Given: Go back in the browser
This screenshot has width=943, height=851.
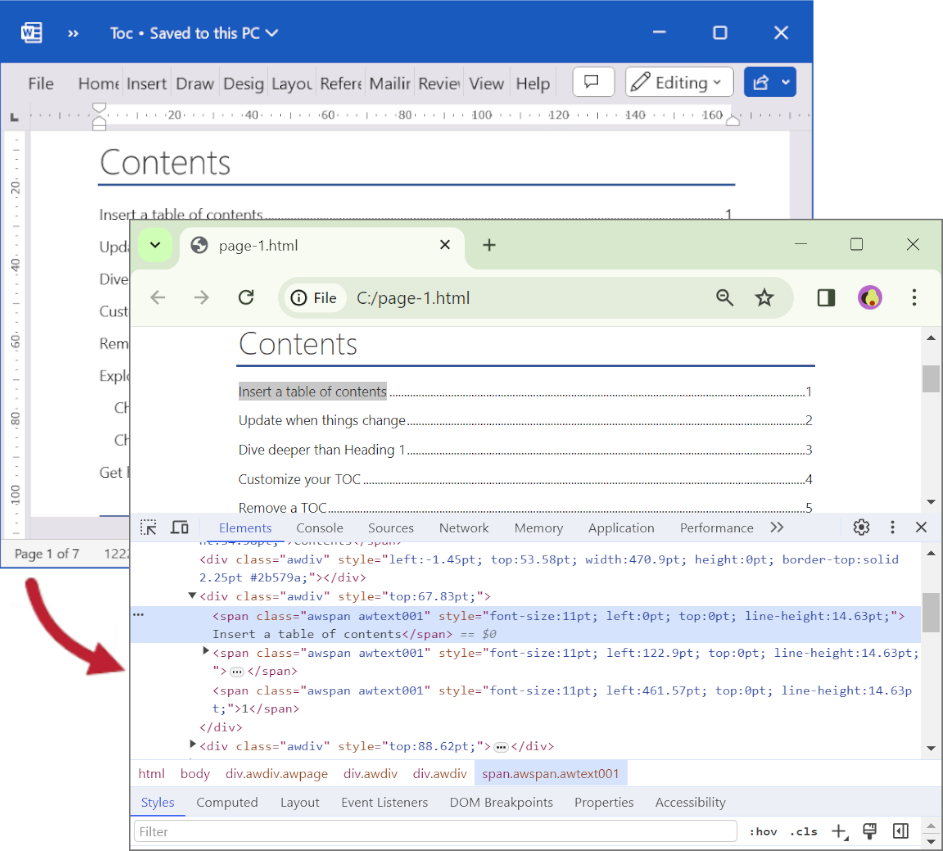Looking at the screenshot, I should click(158, 298).
